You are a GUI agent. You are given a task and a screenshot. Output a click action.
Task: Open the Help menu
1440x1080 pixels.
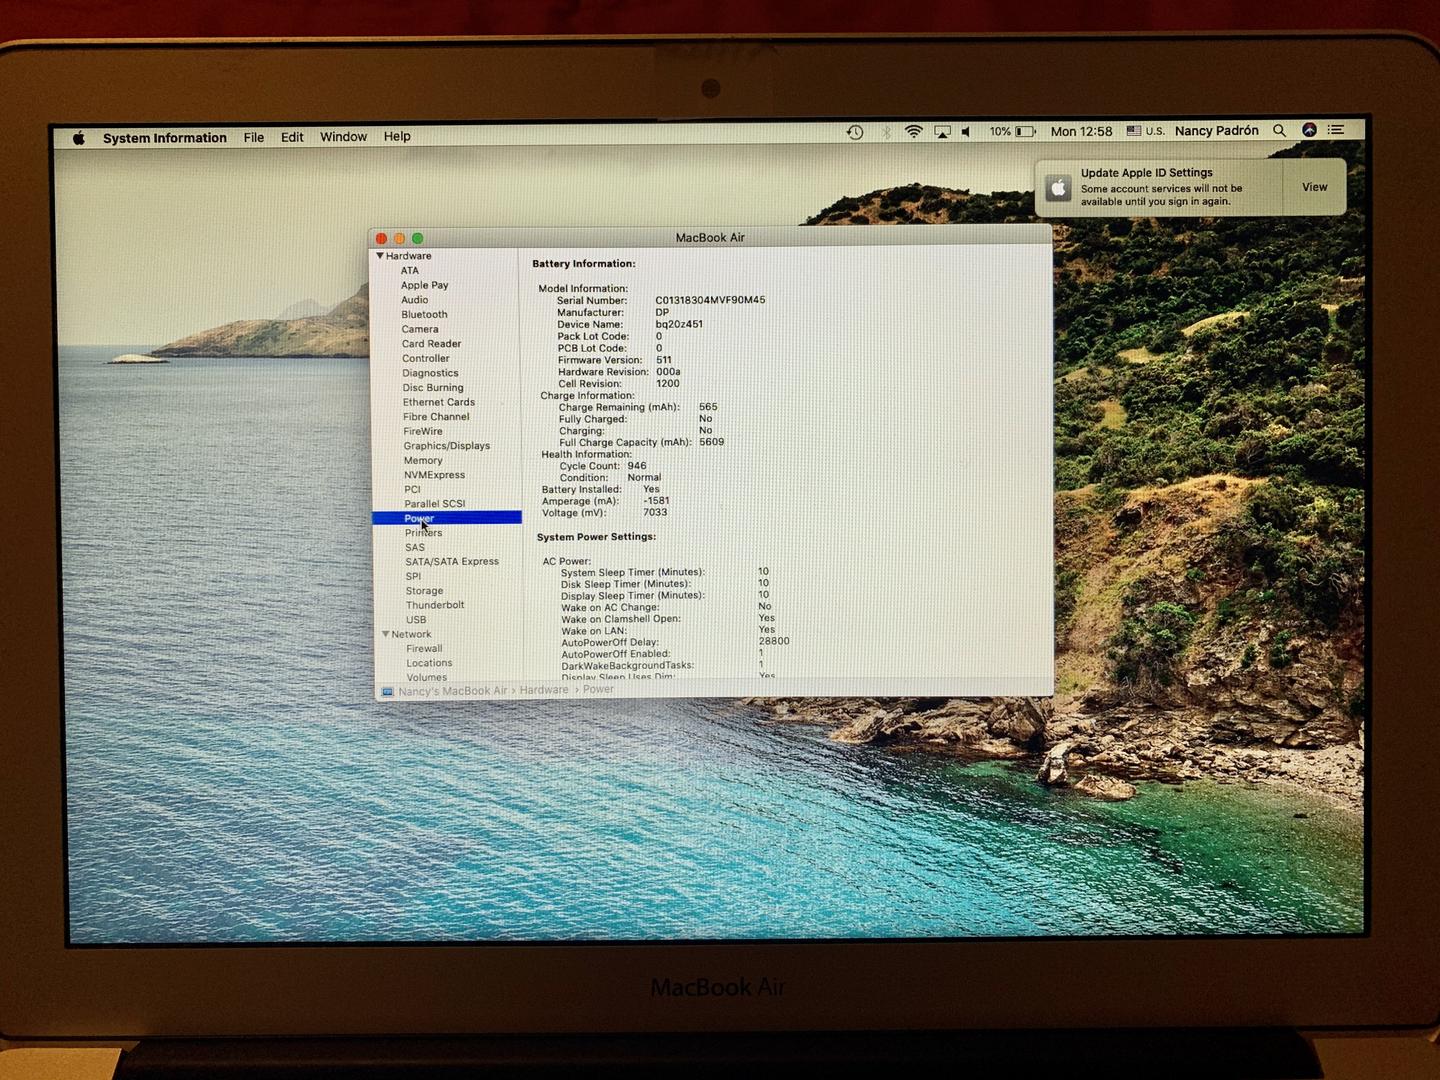pyautogui.click(x=397, y=136)
